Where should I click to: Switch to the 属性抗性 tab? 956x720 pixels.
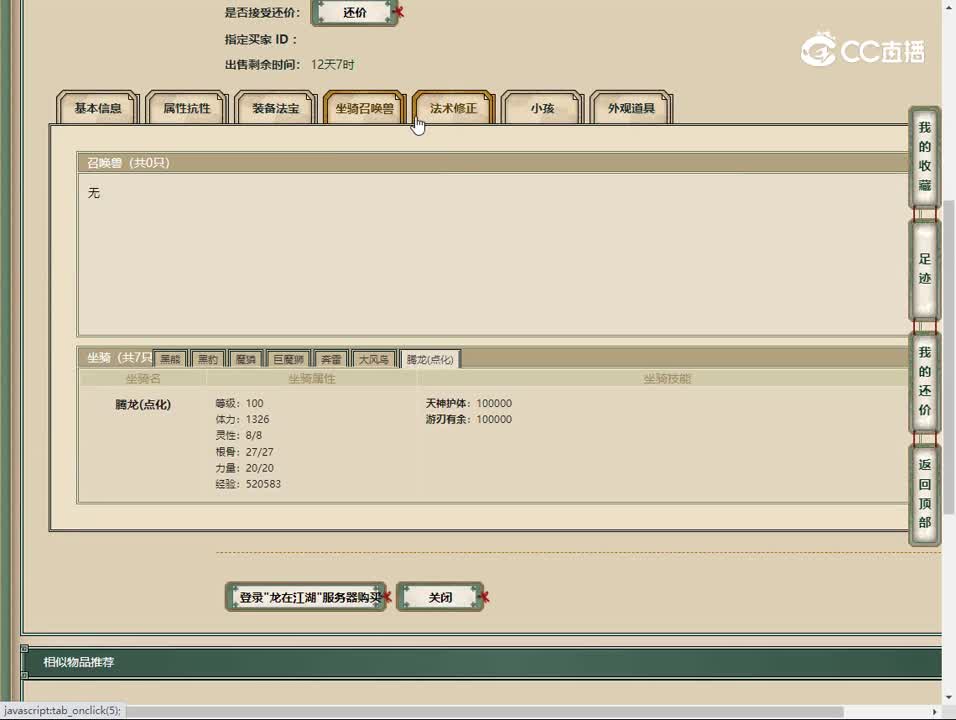point(187,108)
